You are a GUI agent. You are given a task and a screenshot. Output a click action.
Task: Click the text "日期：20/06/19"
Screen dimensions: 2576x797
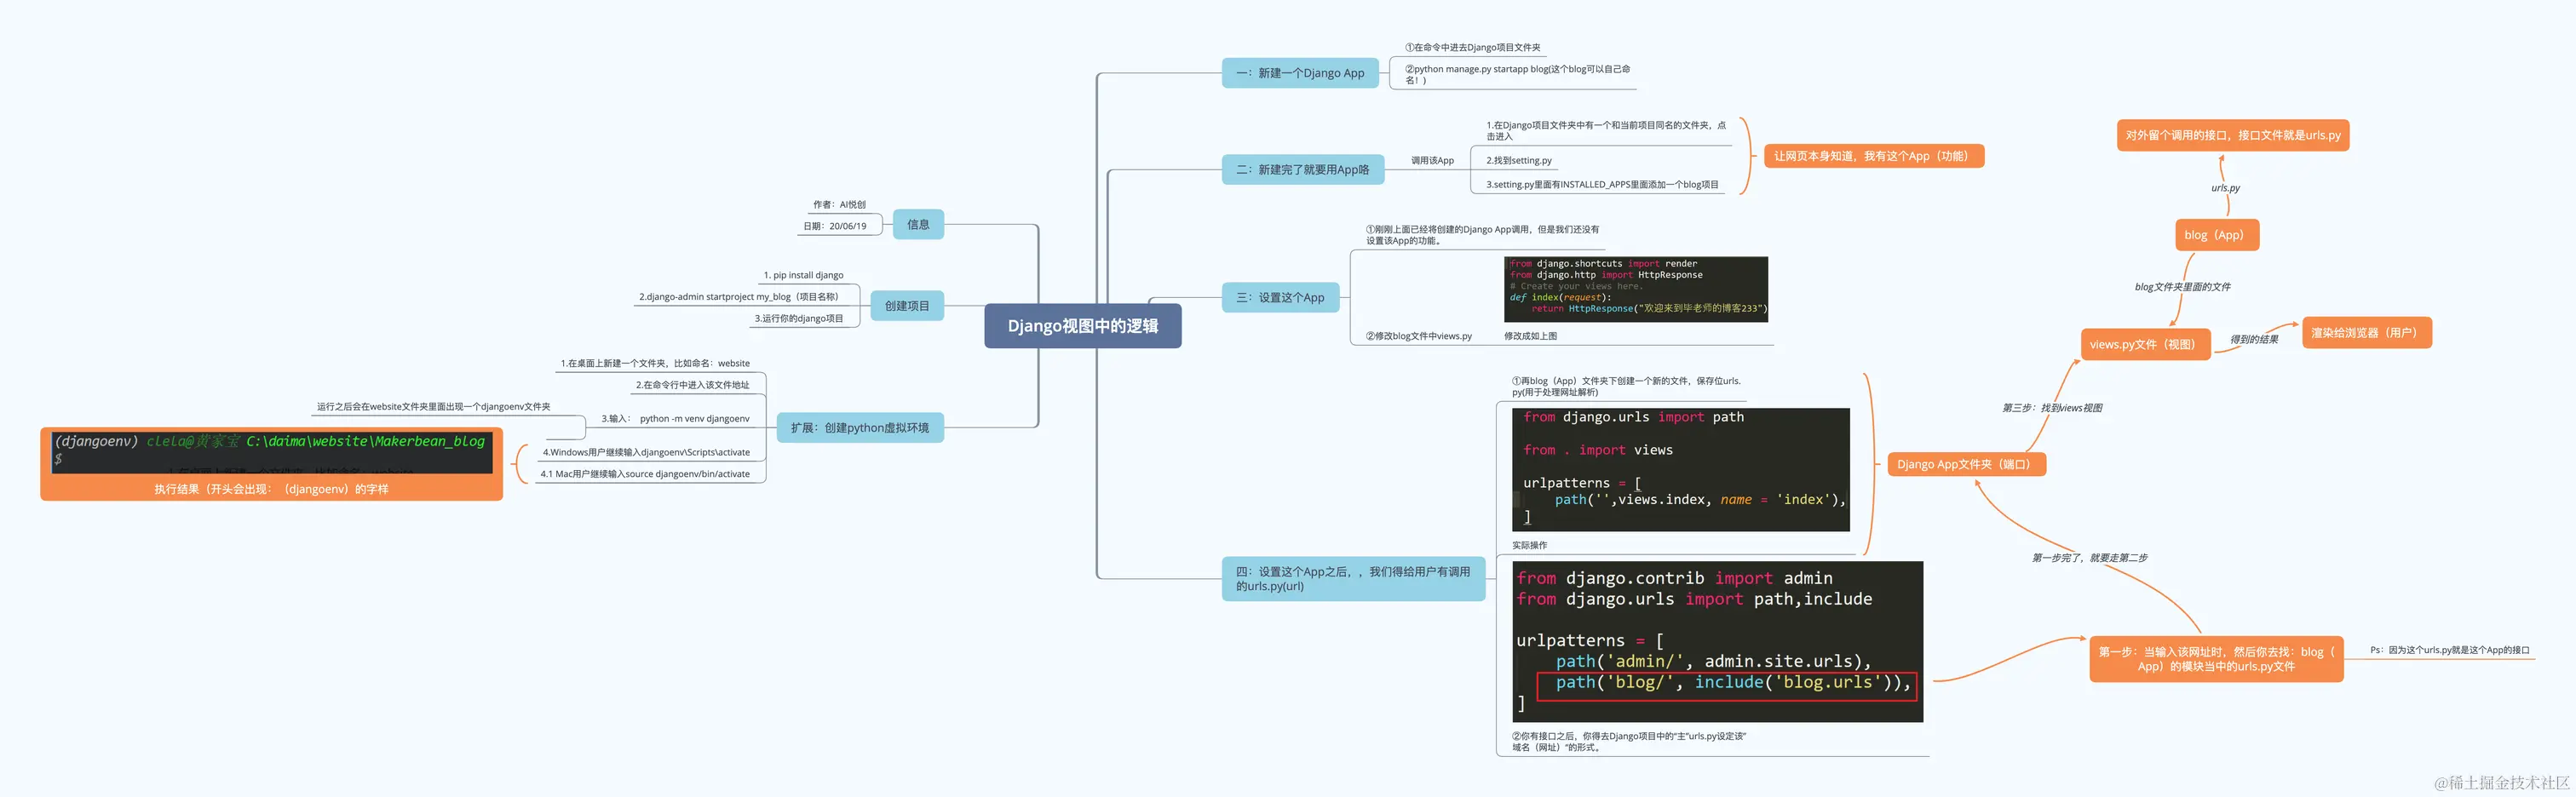coord(835,226)
